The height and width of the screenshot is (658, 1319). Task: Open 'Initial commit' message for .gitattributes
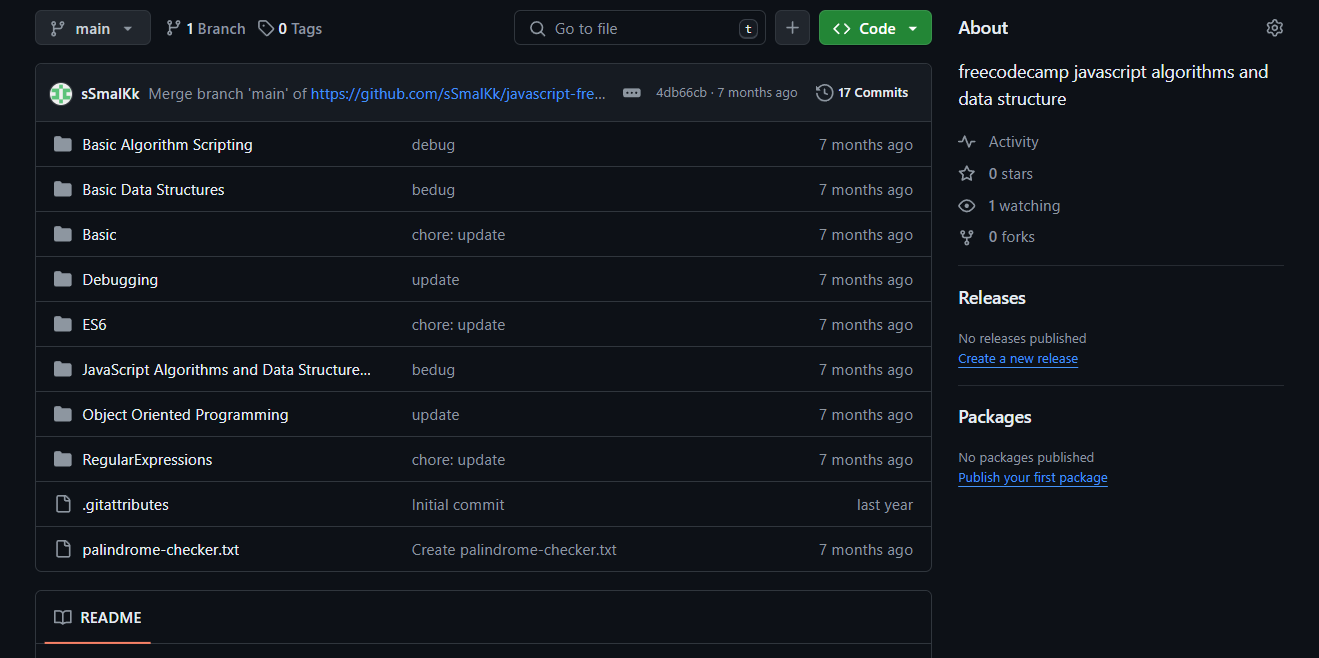pyautogui.click(x=458, y=505)
